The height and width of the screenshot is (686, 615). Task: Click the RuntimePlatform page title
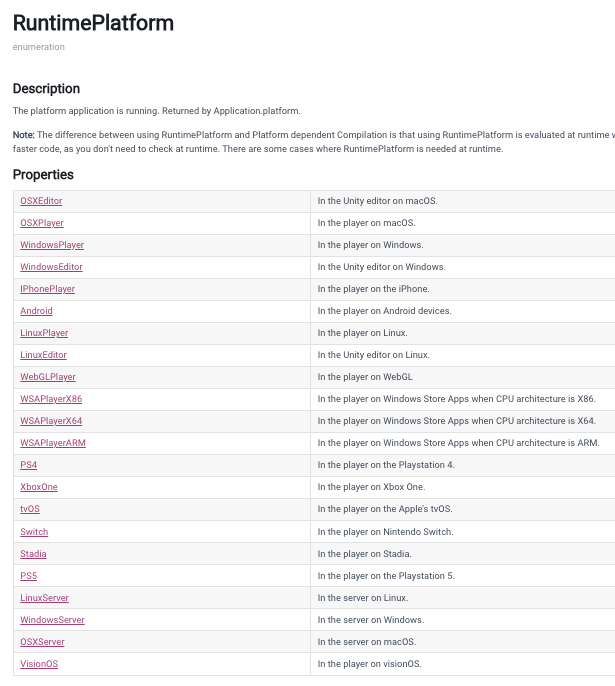click(x=93, y=23)
